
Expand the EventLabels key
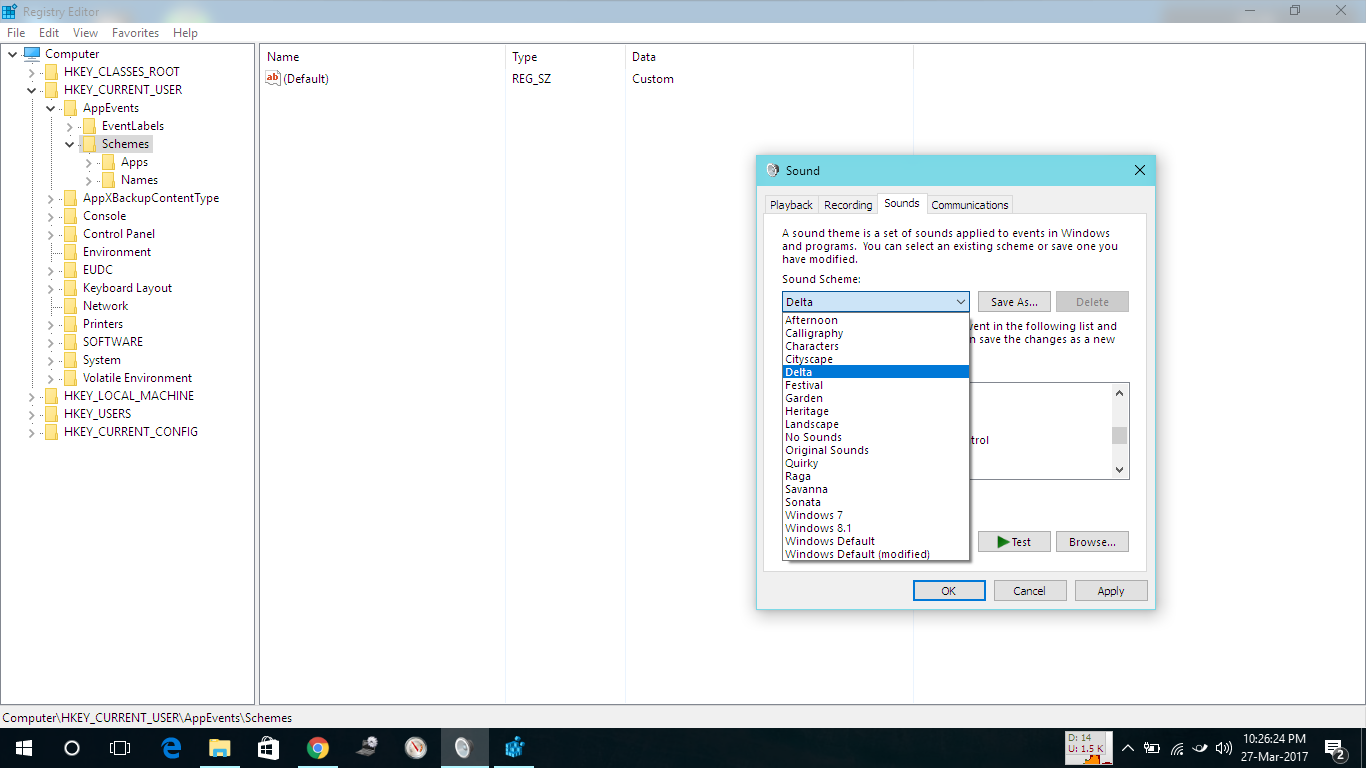click(x=69, y=126)
